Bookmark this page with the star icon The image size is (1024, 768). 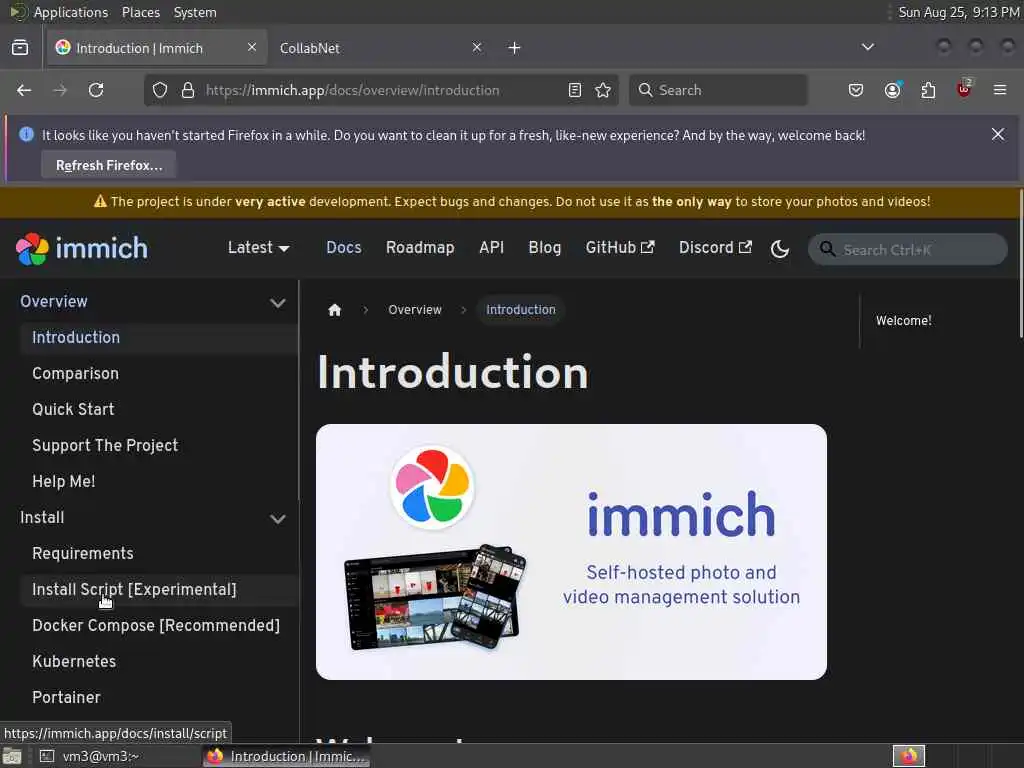point(603,90)
